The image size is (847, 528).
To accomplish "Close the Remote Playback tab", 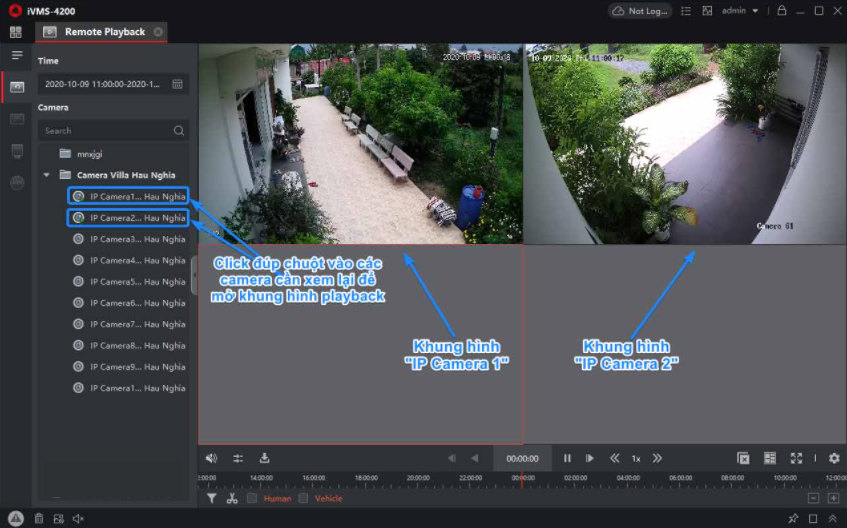I will pos(158,32).
